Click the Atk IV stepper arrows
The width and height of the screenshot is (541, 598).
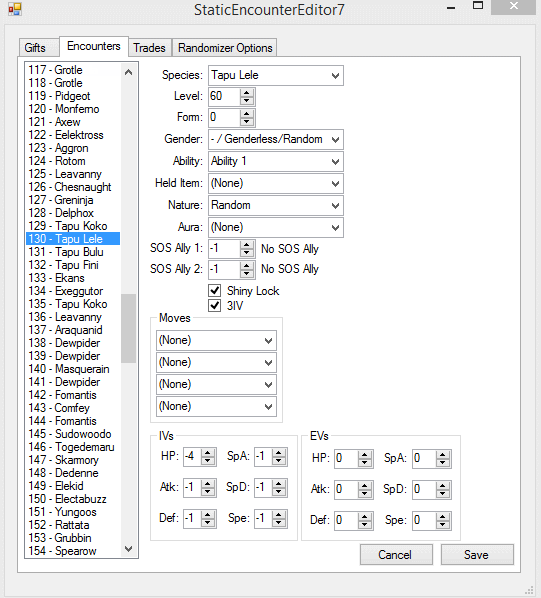tap(208, 487)
